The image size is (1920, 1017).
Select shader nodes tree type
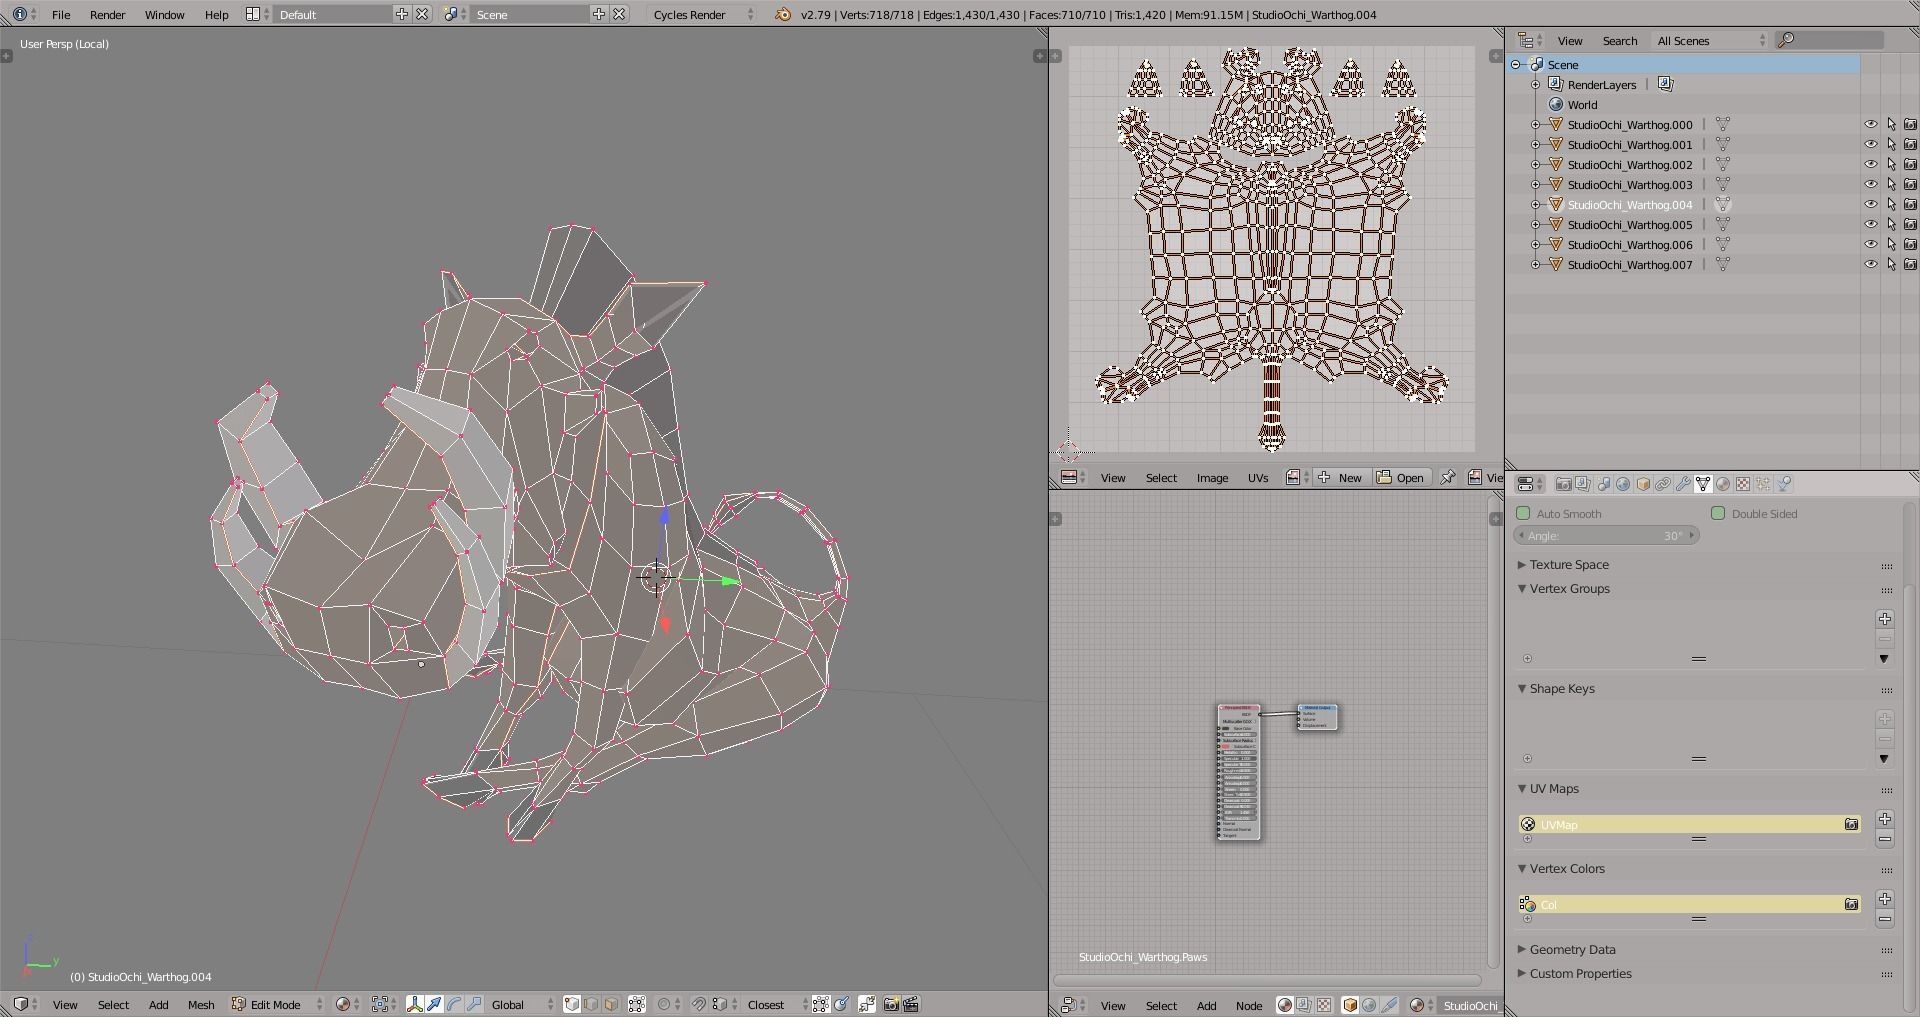coord(1285,1006)
